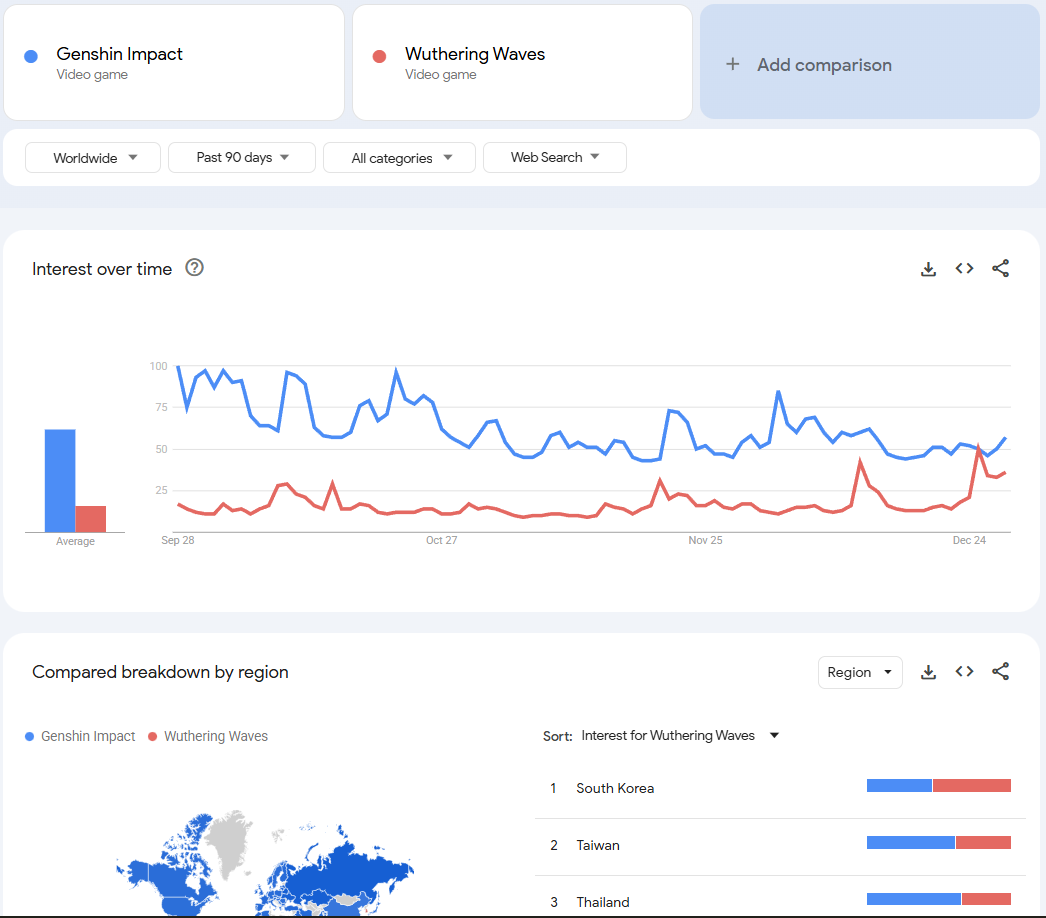The image size is (1046, 918).
Task: Edit the Genshin Impact search term card
Action: pos(173,63)
